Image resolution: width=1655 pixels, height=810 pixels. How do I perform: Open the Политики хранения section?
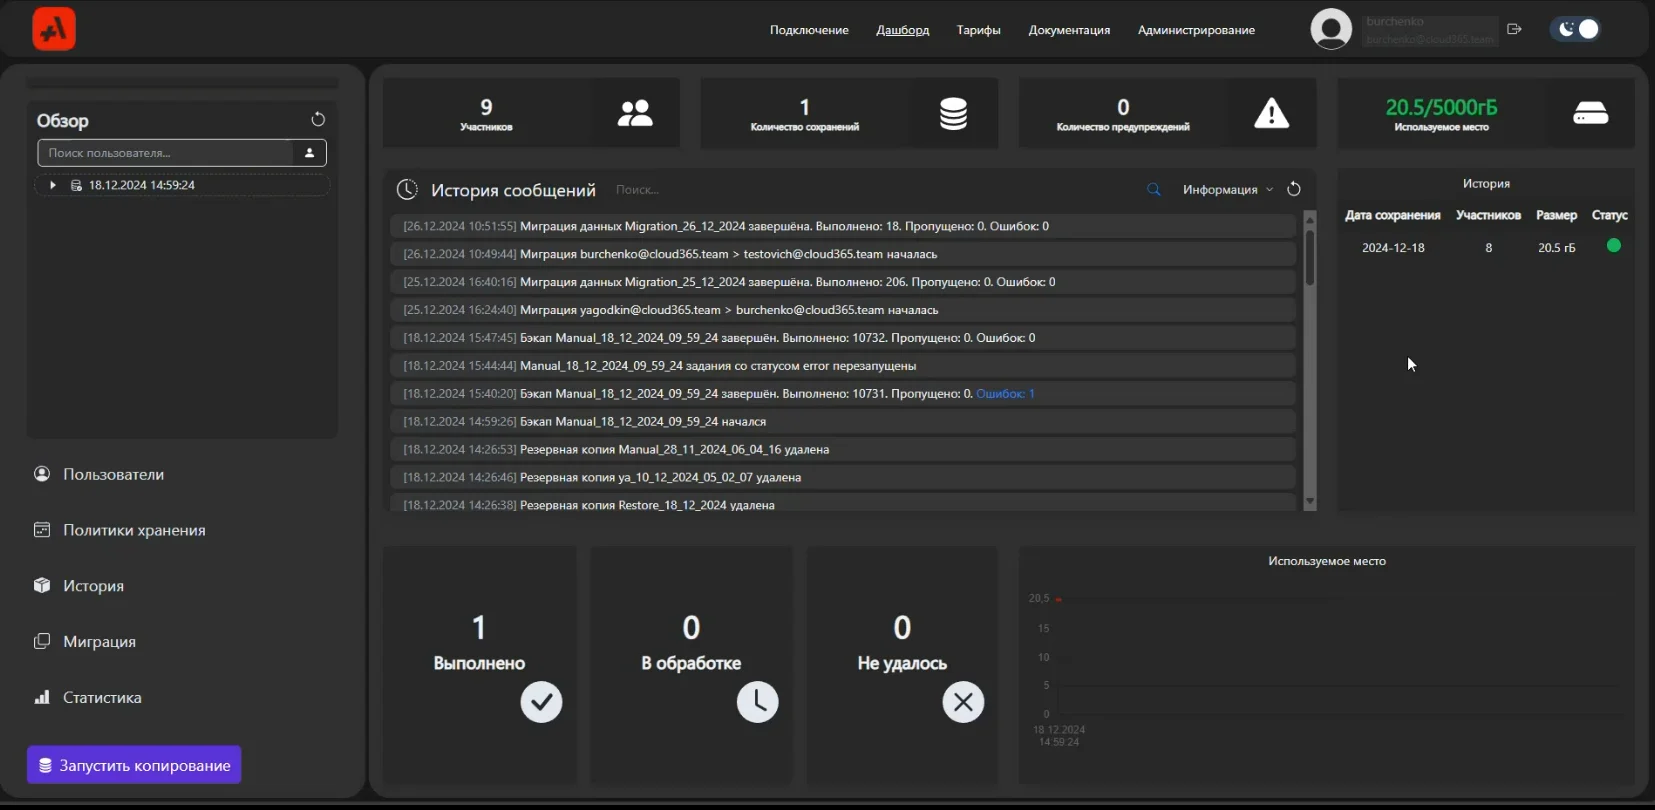pyautogui.click(x=134, y=530)
